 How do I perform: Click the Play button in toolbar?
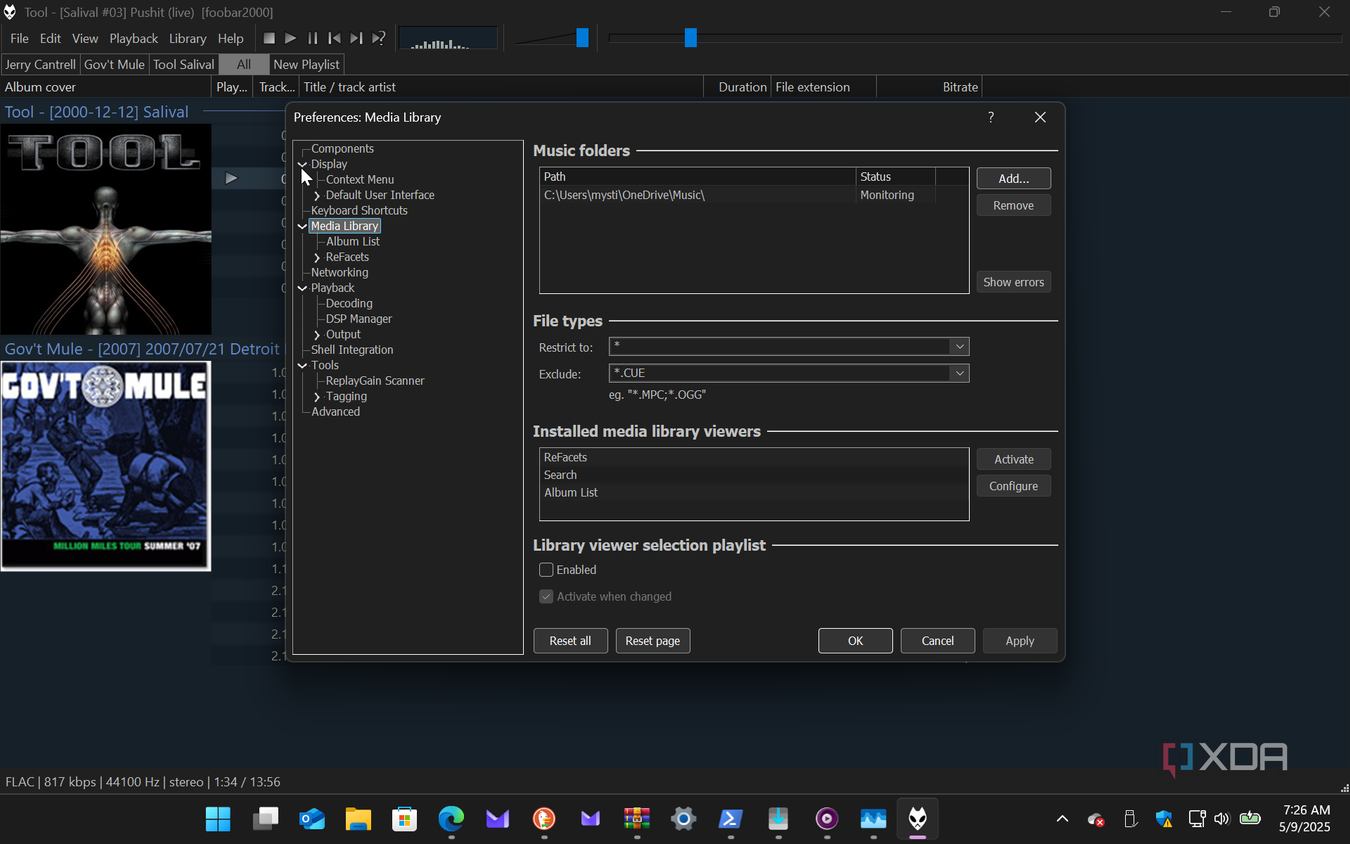pos(291,38)
